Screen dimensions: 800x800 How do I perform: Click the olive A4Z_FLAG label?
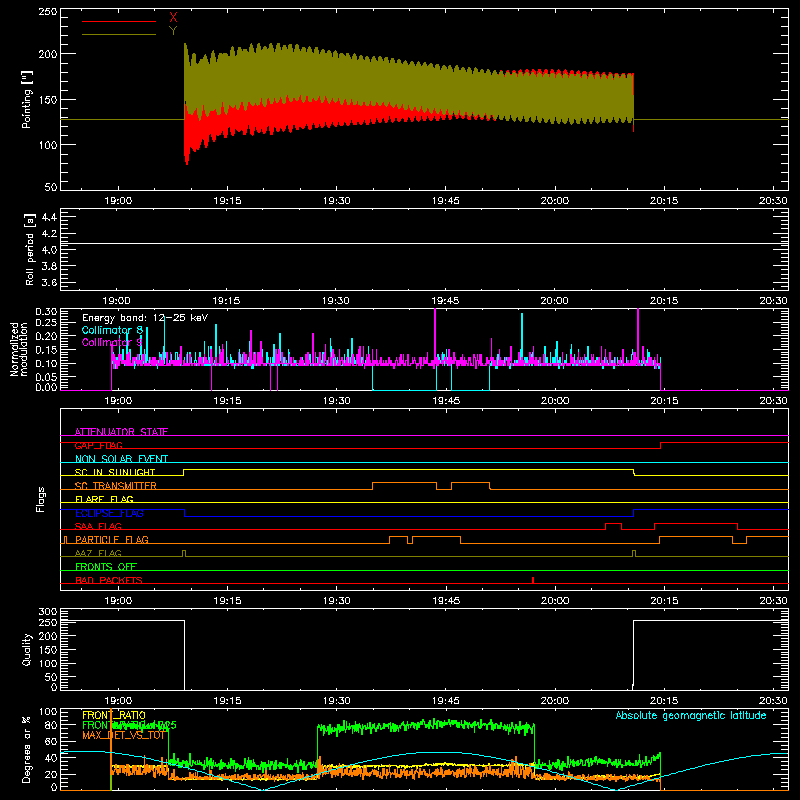pos(98,553)
